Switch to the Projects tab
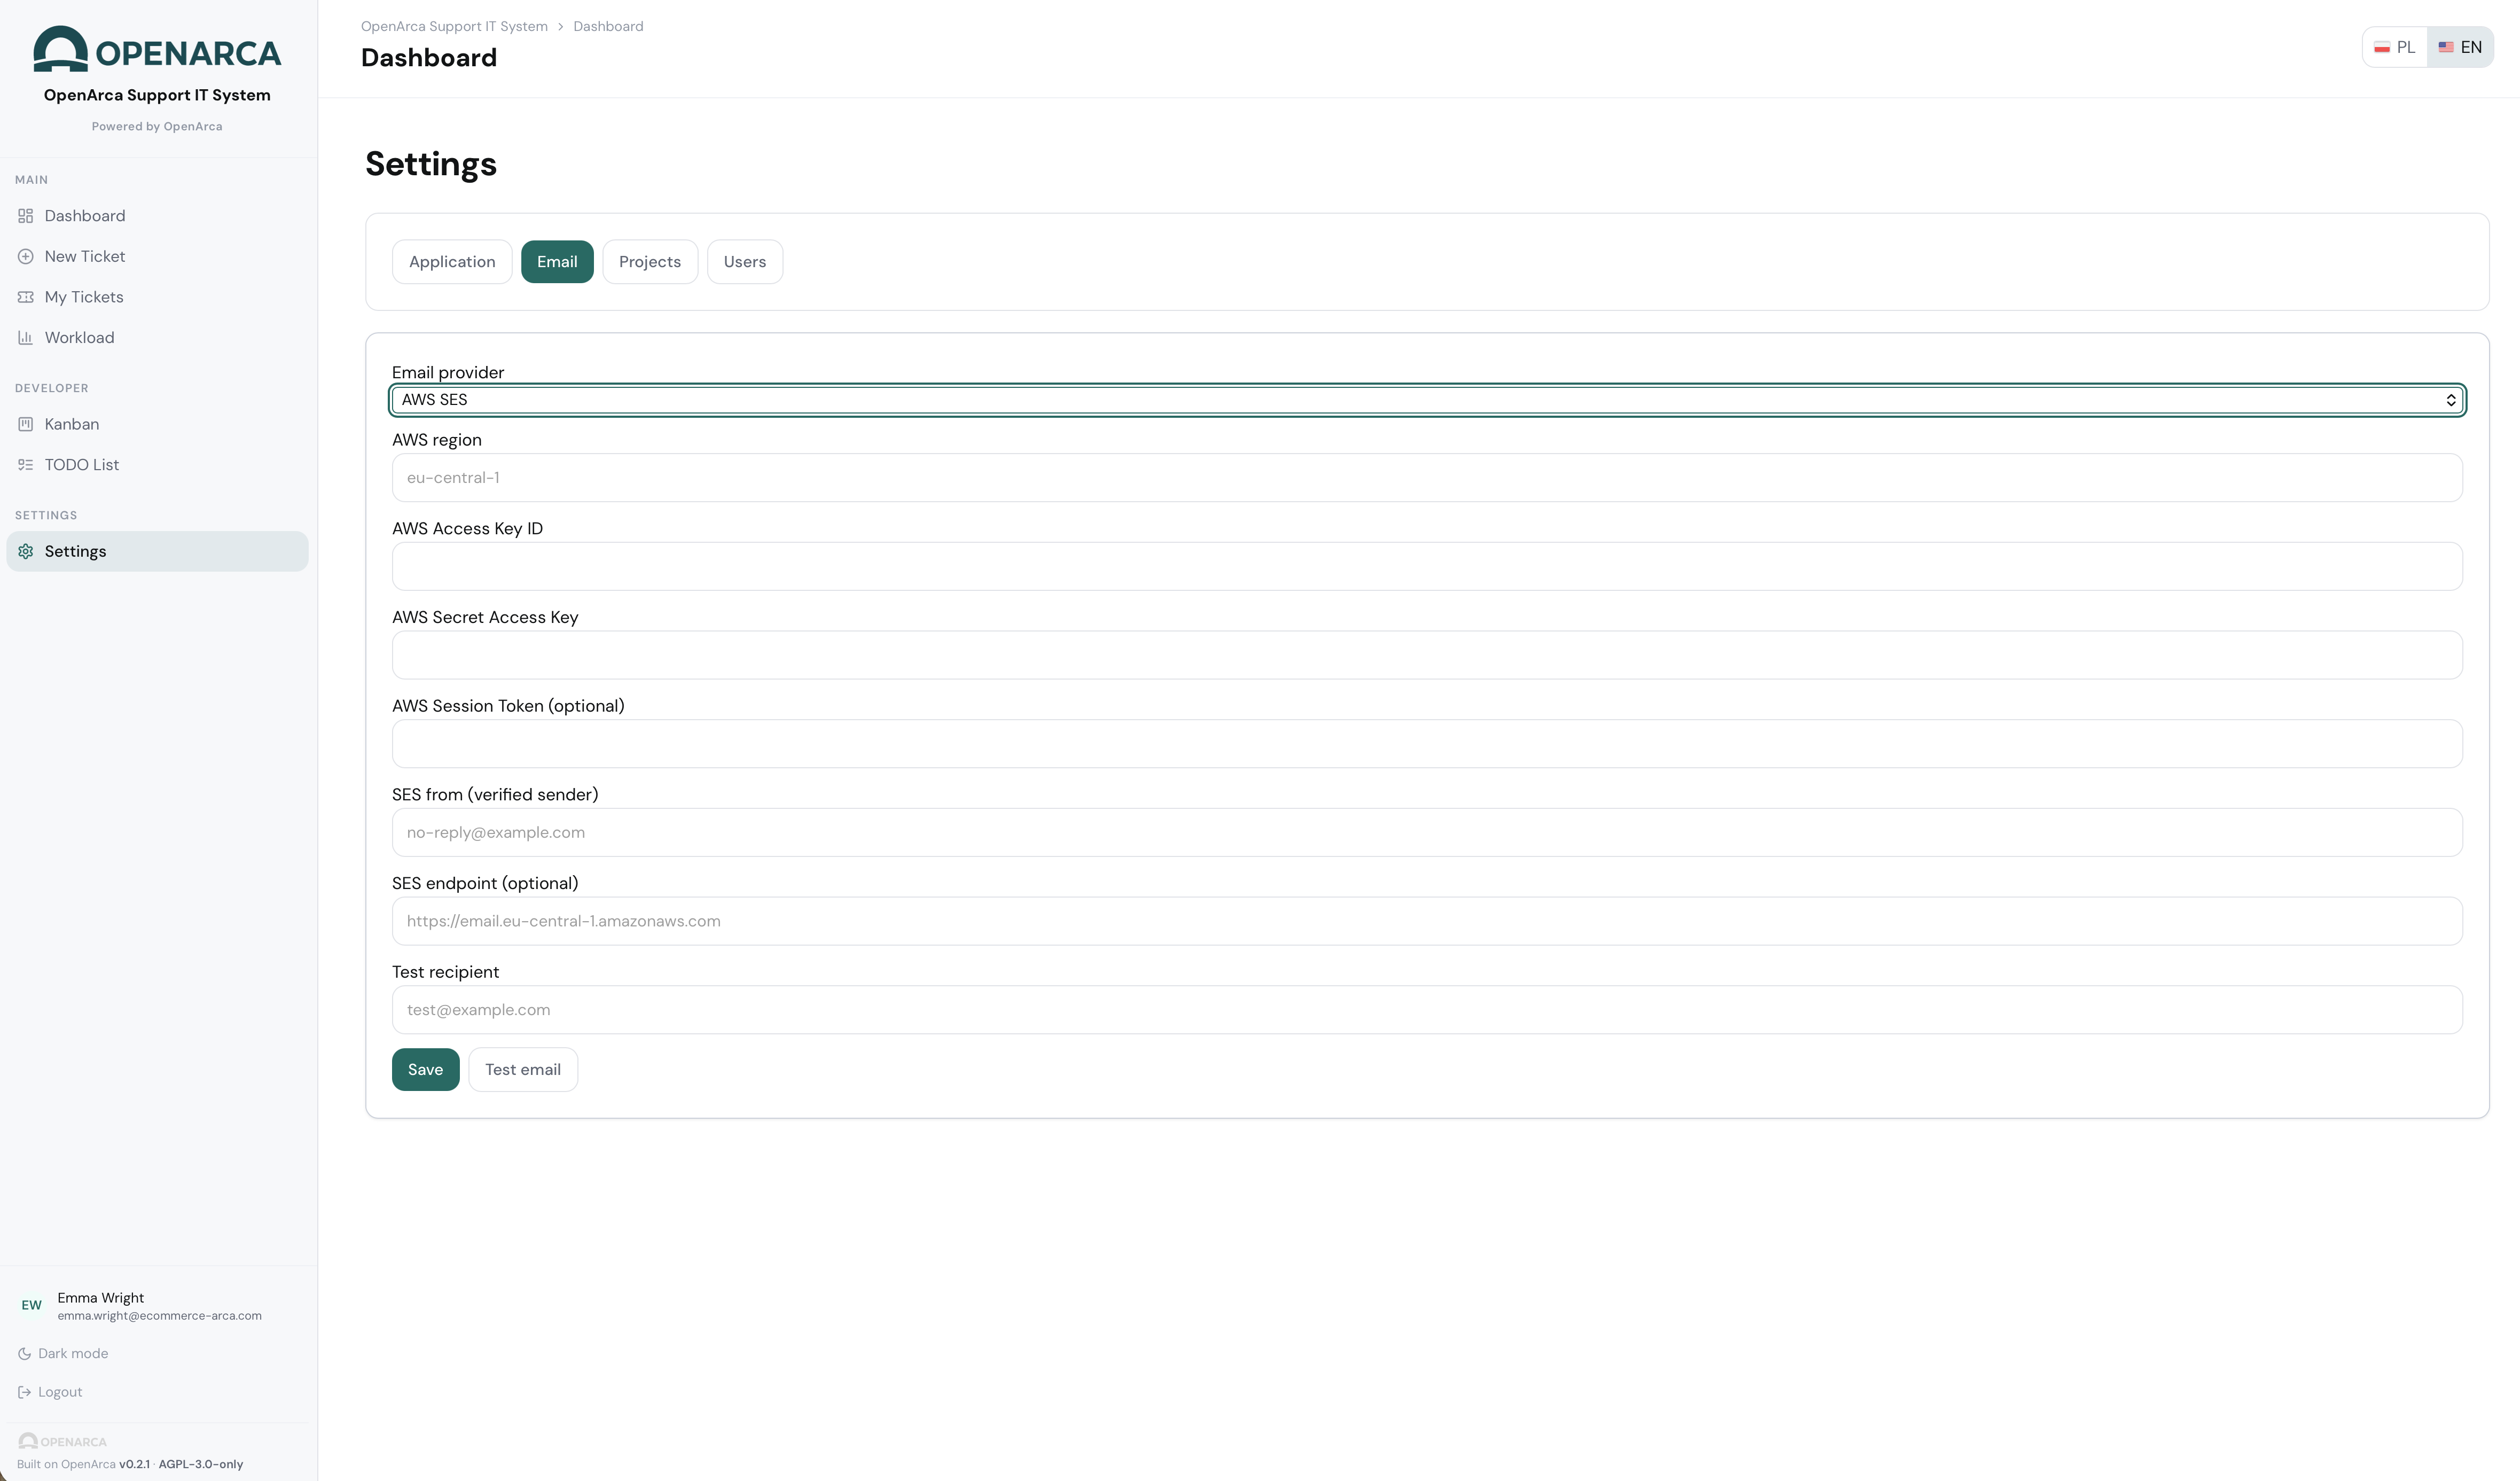Viewport: 2520px width, 1481px height. (650, 261)
